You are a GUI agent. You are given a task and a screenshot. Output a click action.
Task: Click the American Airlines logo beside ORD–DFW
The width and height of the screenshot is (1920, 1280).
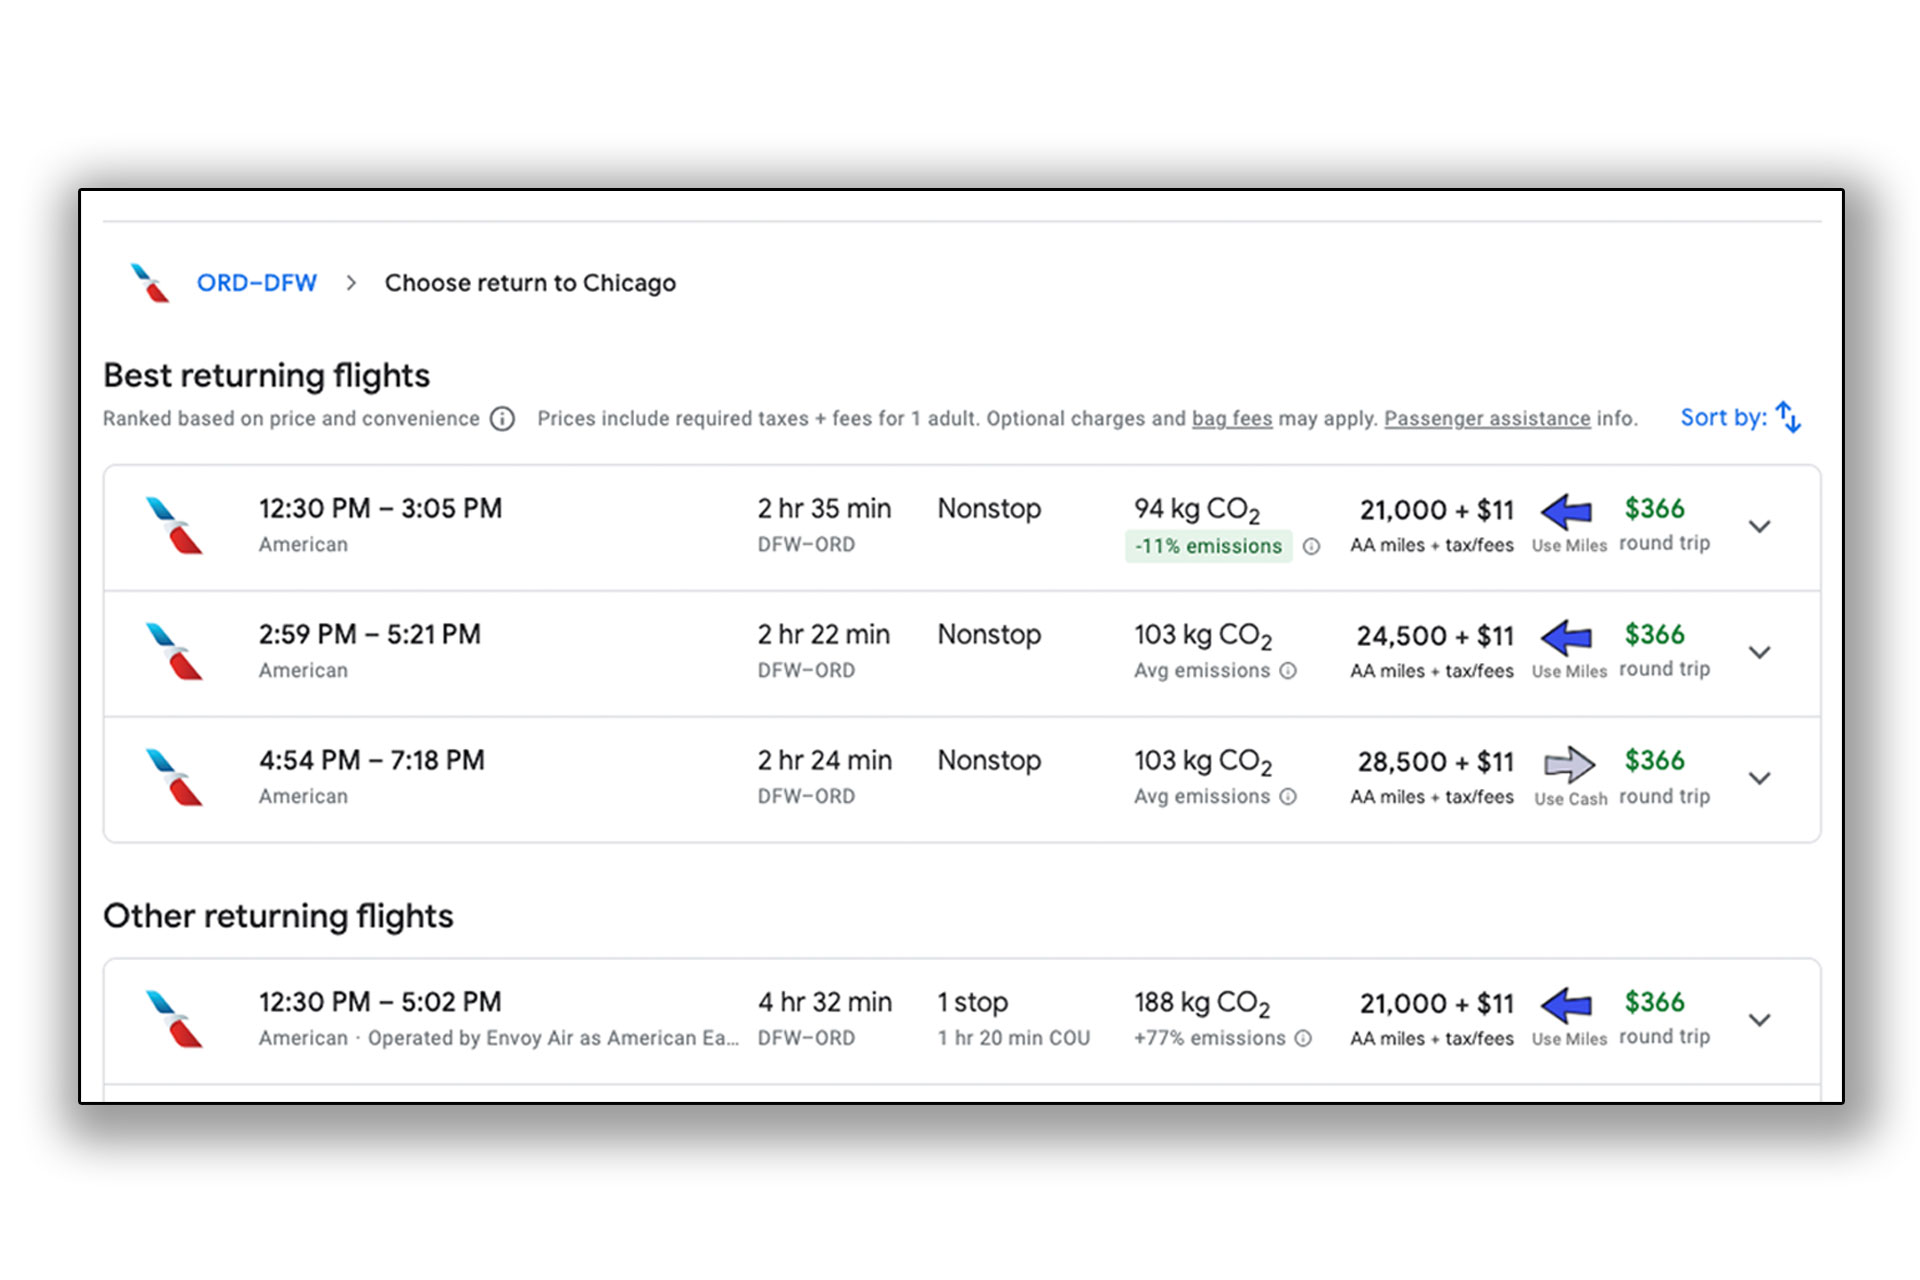(x=150, y=283)
